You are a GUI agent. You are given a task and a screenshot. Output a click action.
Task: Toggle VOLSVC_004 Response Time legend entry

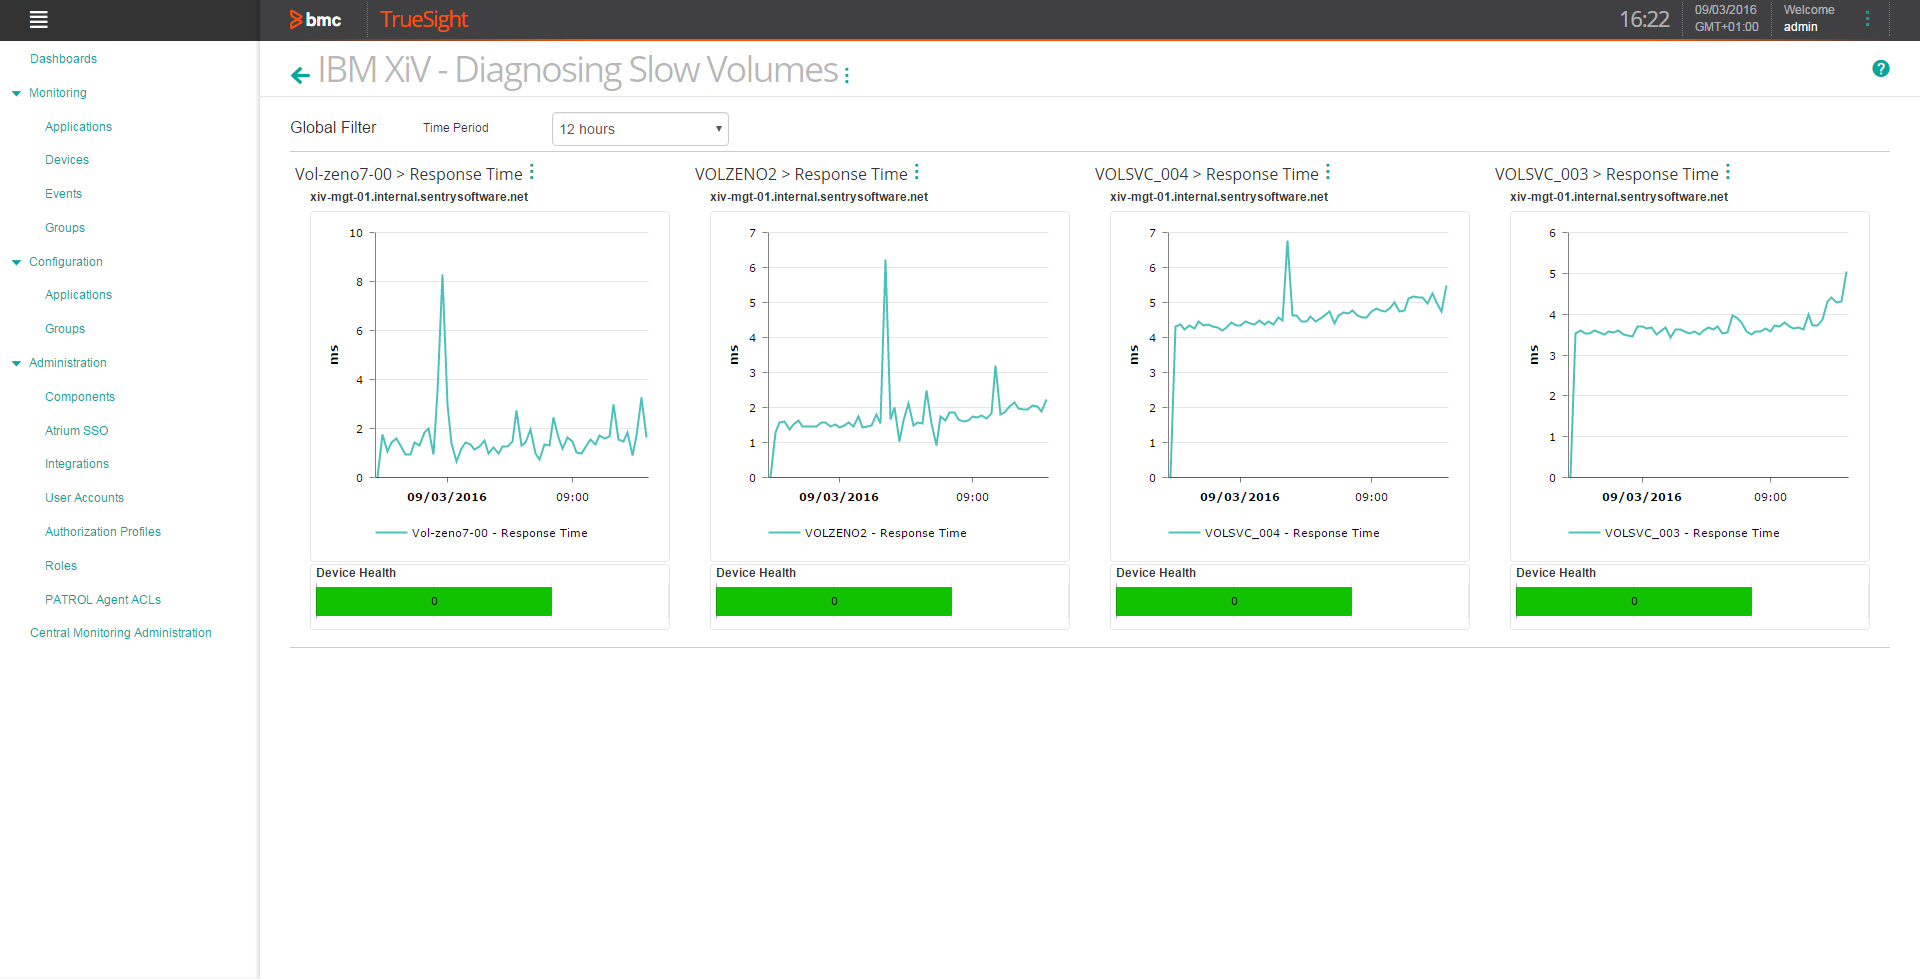tap(1274, 533)
